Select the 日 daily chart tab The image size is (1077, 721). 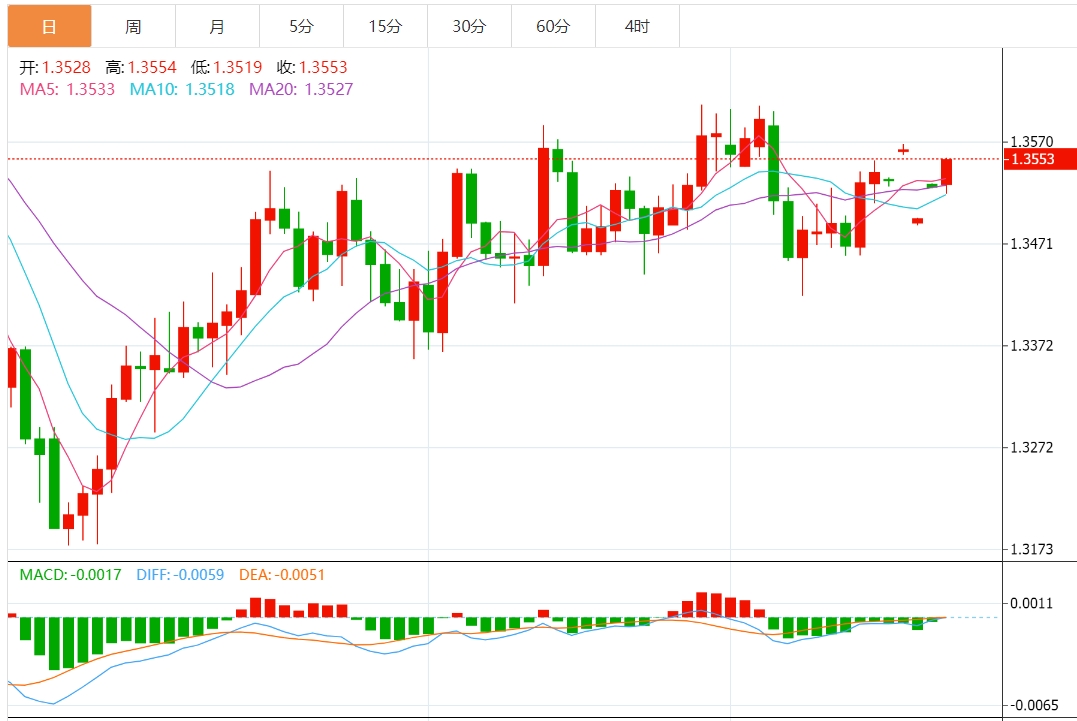[x=49, y=26]
